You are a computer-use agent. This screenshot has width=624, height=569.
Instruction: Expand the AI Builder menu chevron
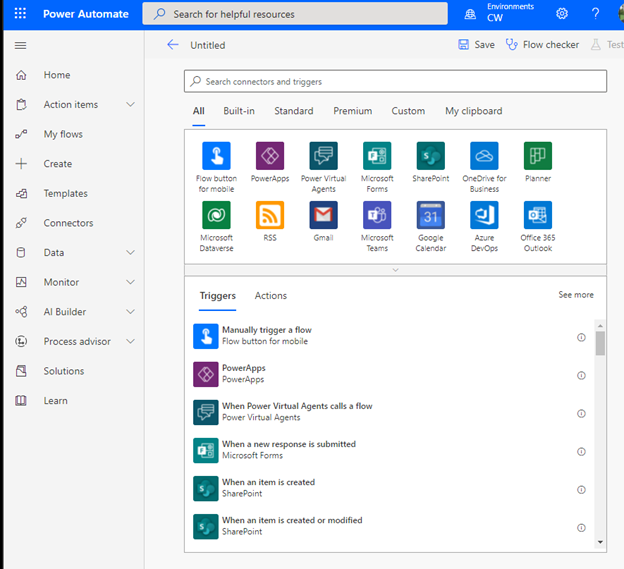[131, 312]
